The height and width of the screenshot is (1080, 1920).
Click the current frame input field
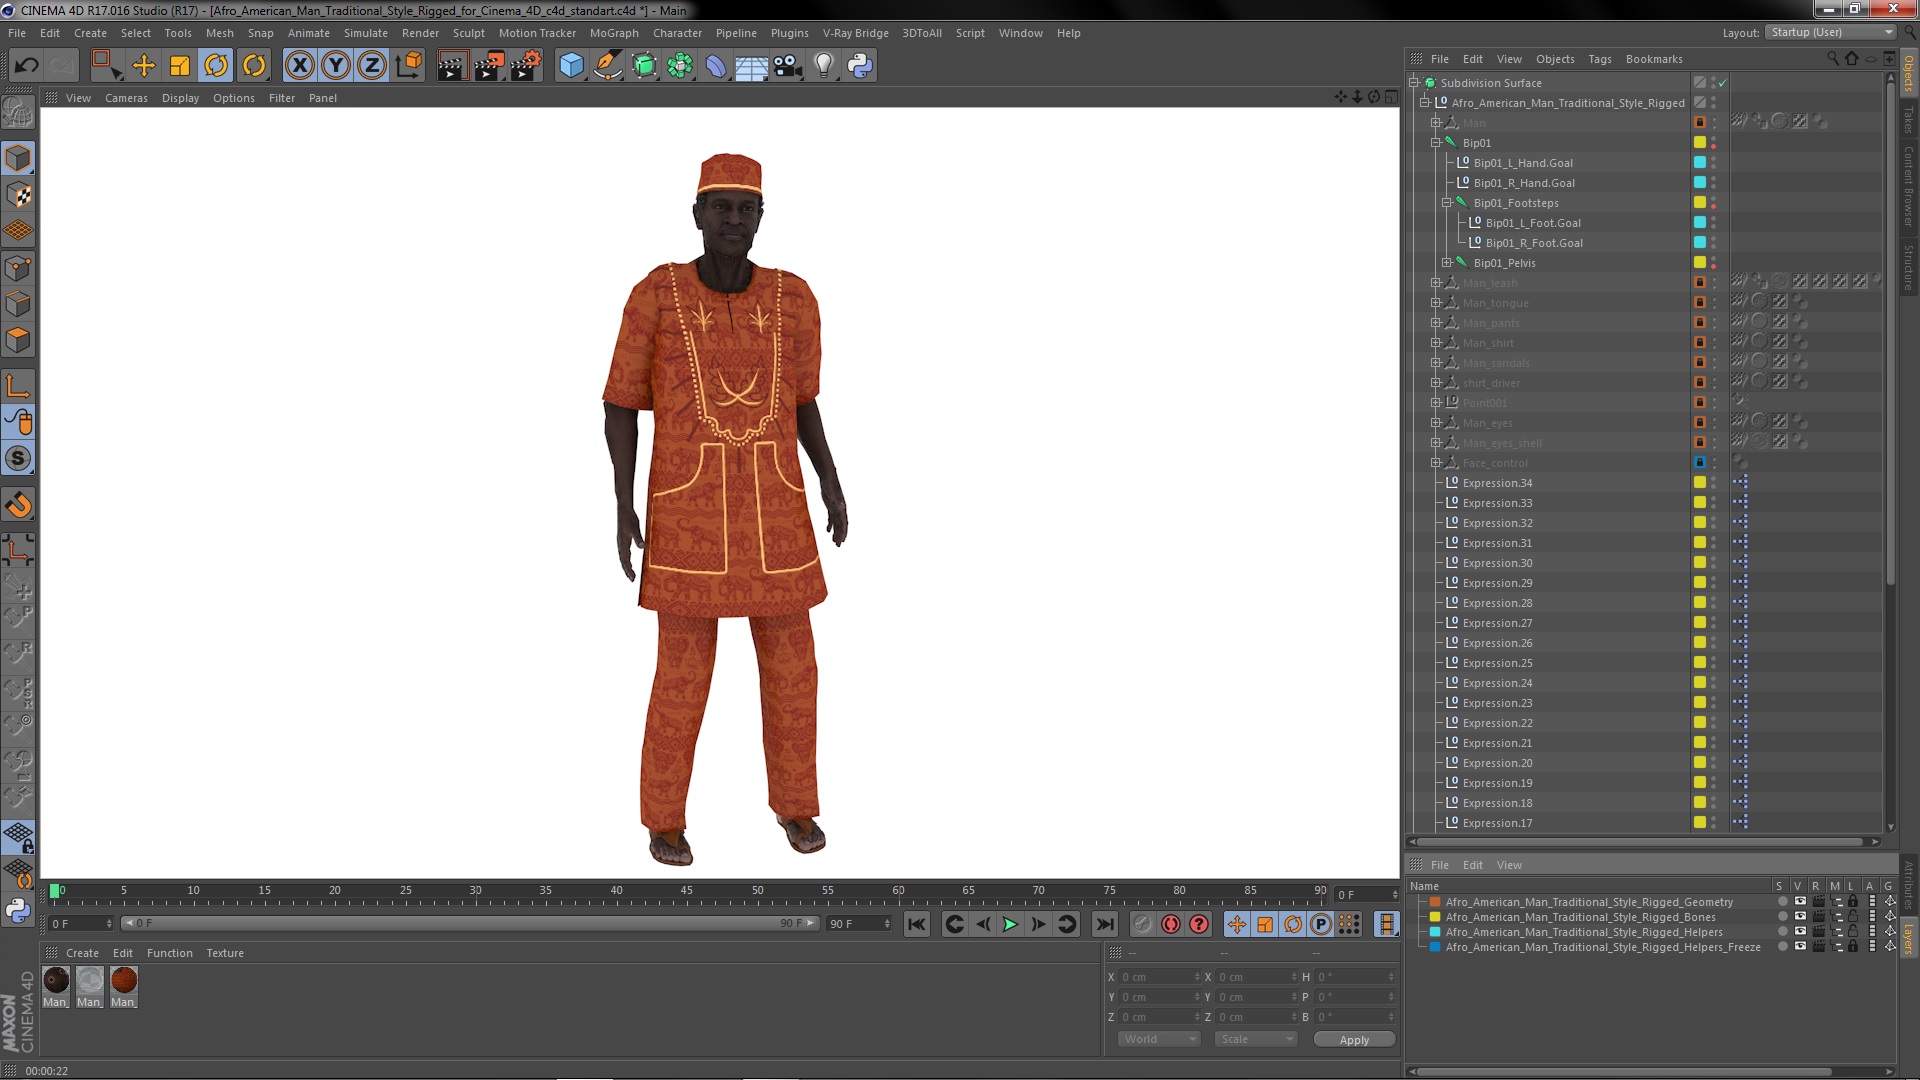point(1366,895)
